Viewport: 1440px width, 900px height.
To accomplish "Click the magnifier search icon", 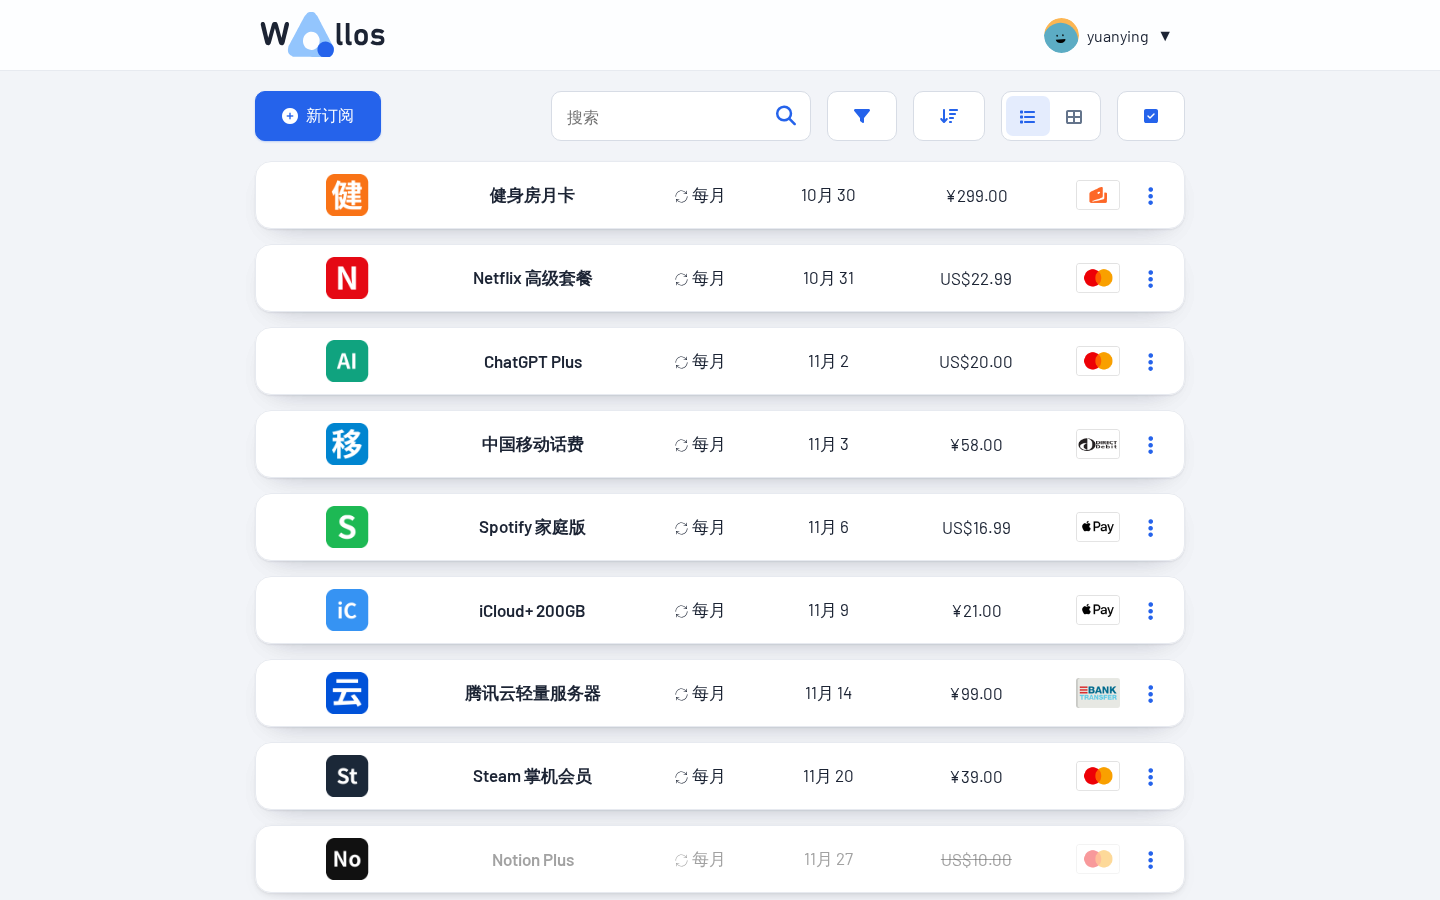I will pos(786,116).
